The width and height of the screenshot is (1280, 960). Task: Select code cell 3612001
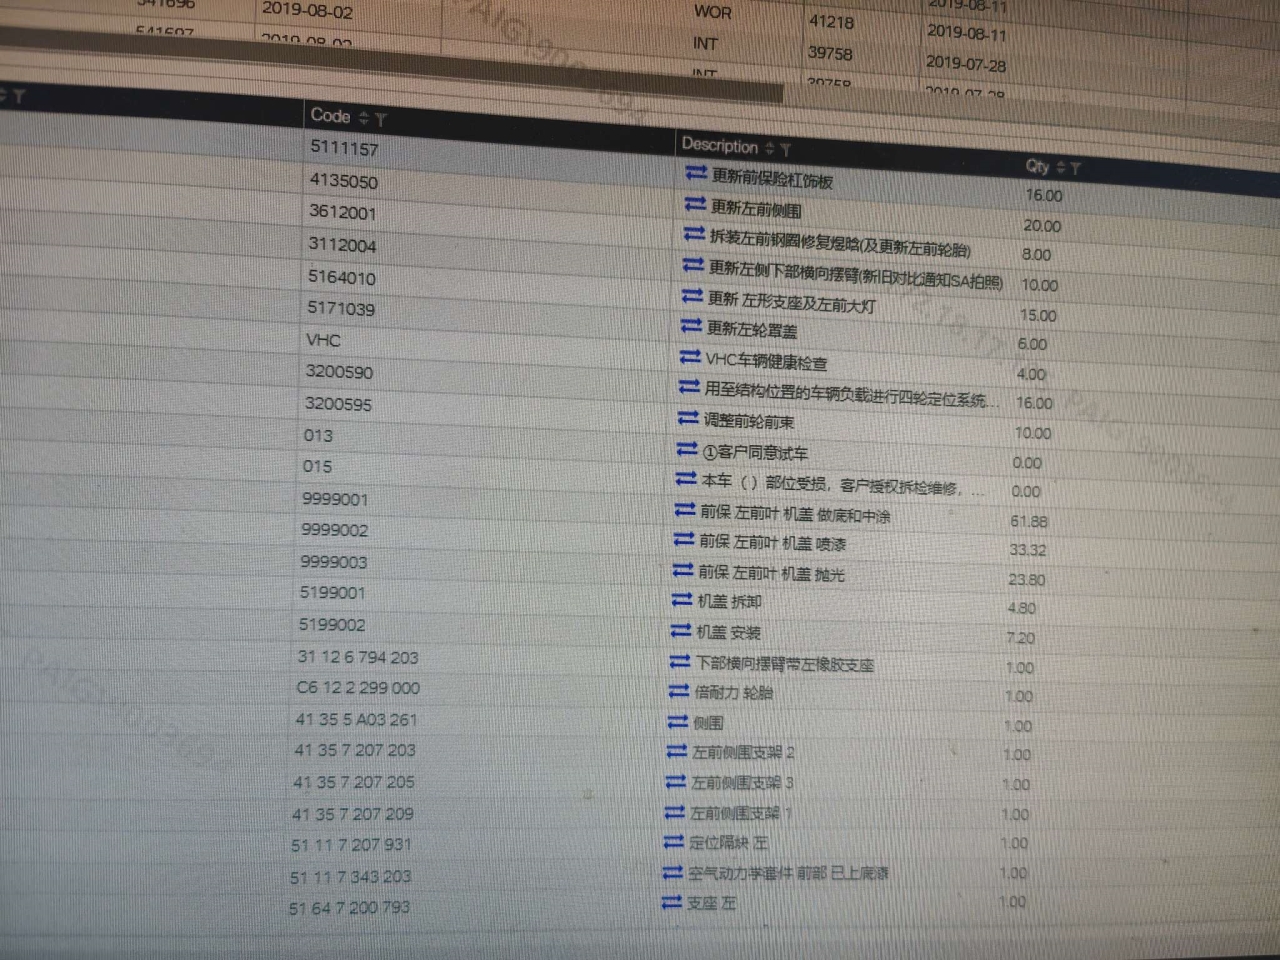click(x=342, y=212)
